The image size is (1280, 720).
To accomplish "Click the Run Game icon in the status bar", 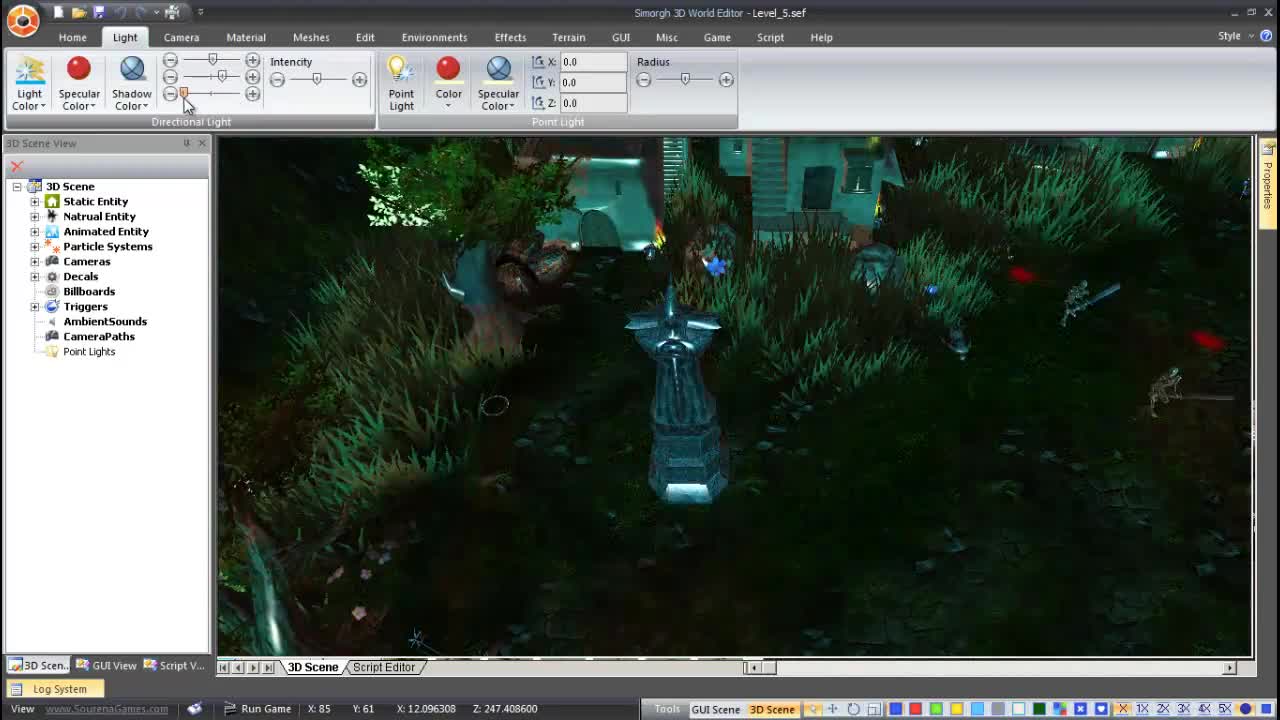I will [232, 708].
